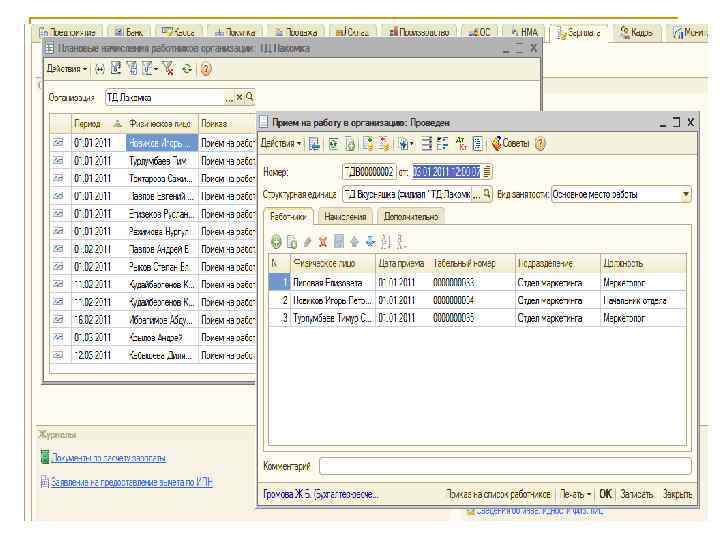Viewport: 720px width, 540px height.
Task: Click the Организация input field
Action: 165,97
